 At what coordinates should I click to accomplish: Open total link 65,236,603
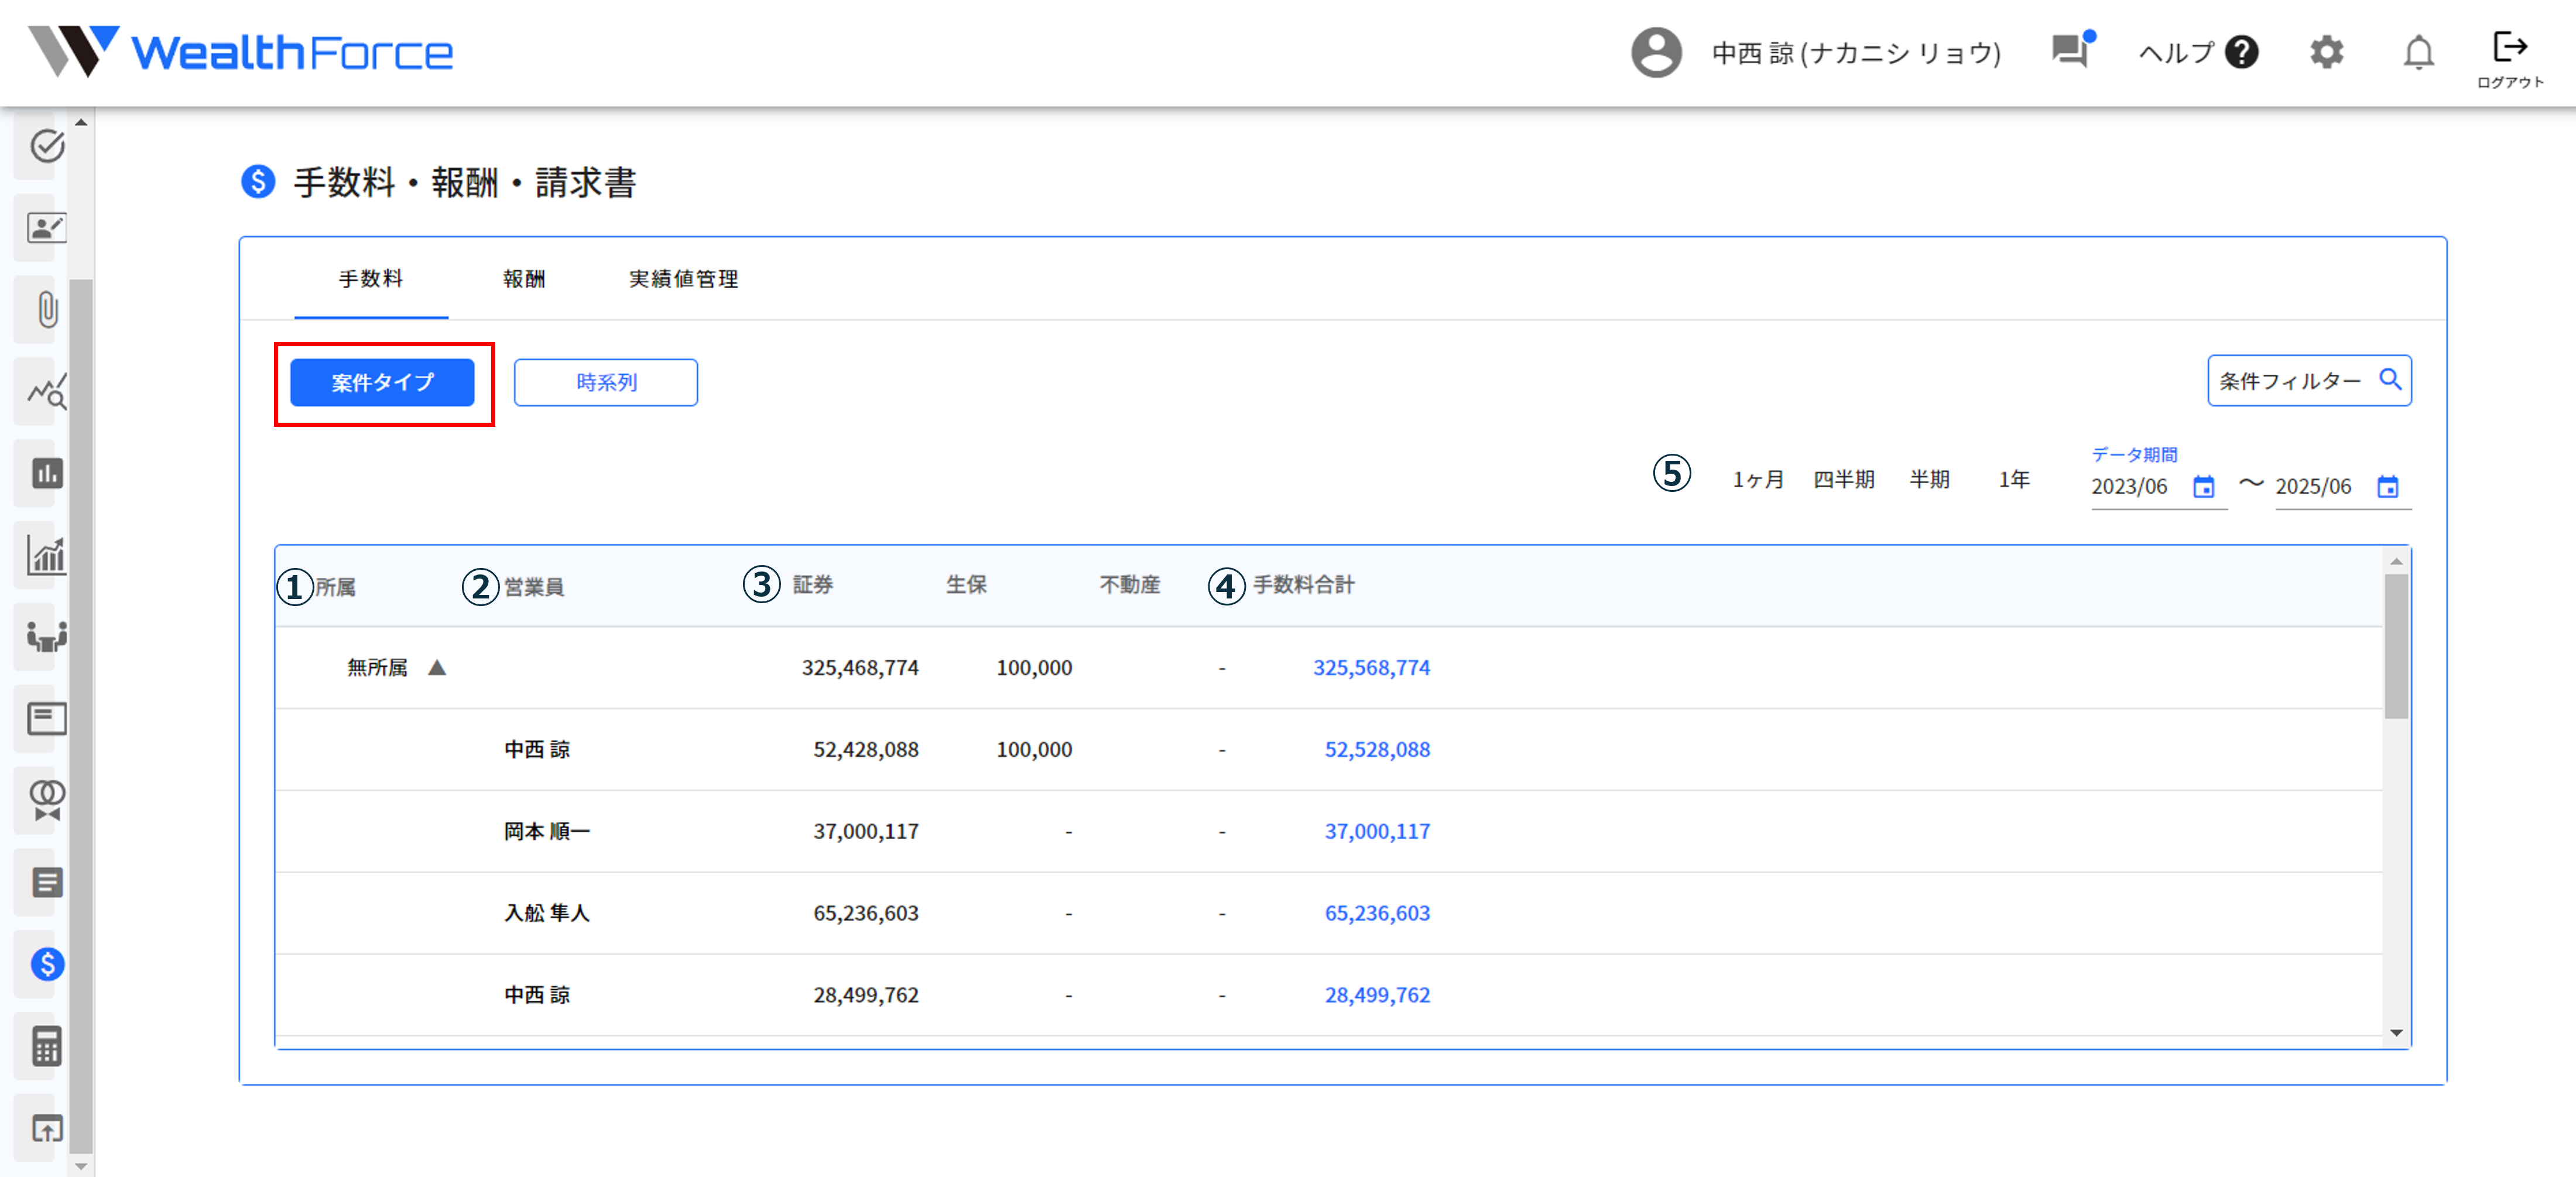(1377, 914)
